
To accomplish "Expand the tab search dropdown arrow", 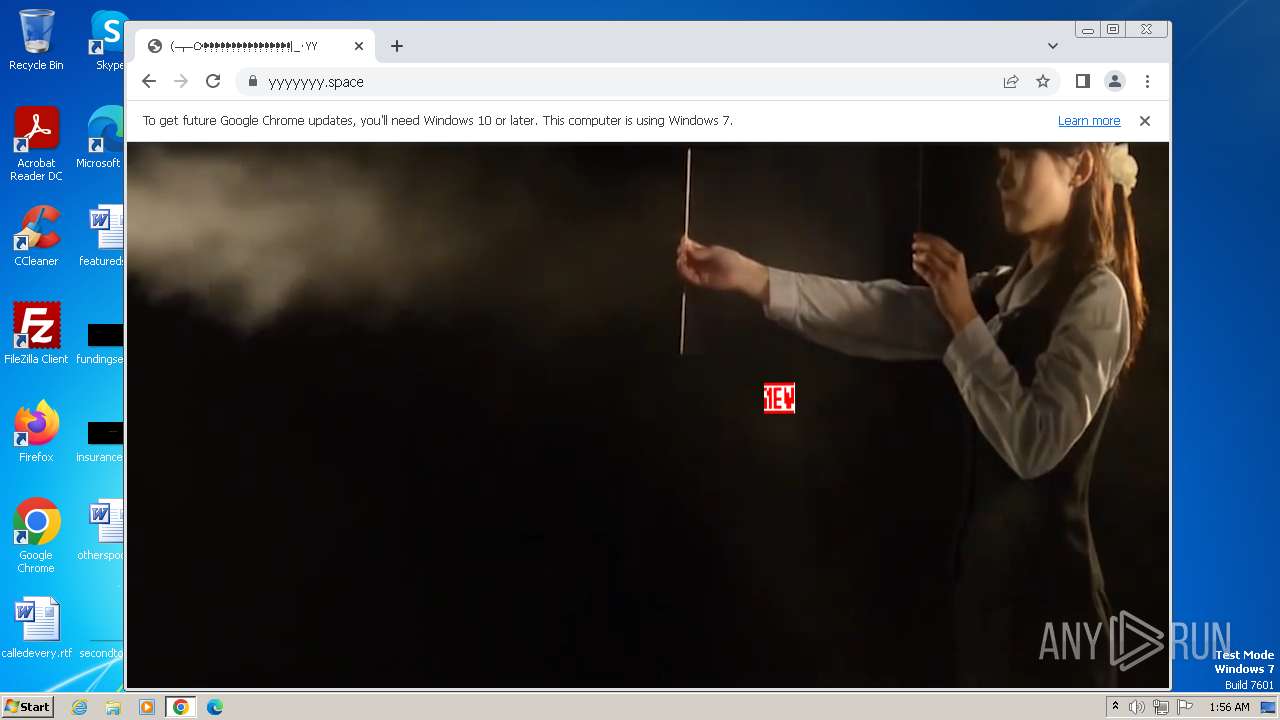I will pos(1053,46).
